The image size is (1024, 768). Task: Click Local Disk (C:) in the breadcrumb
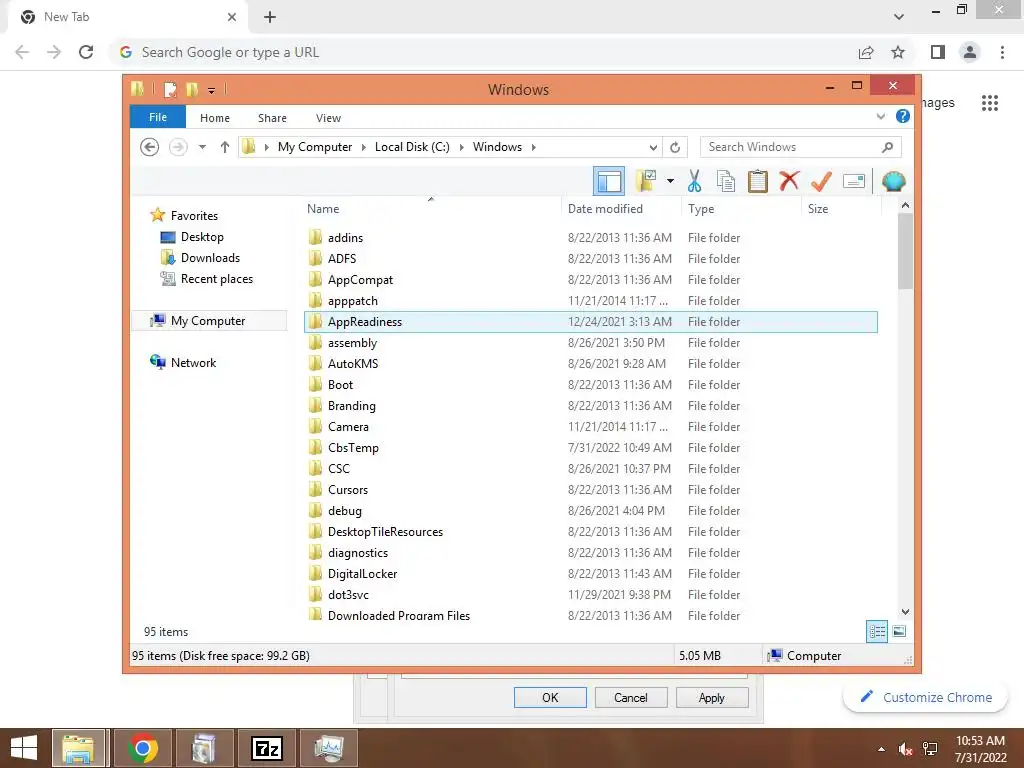coord(412,147)
